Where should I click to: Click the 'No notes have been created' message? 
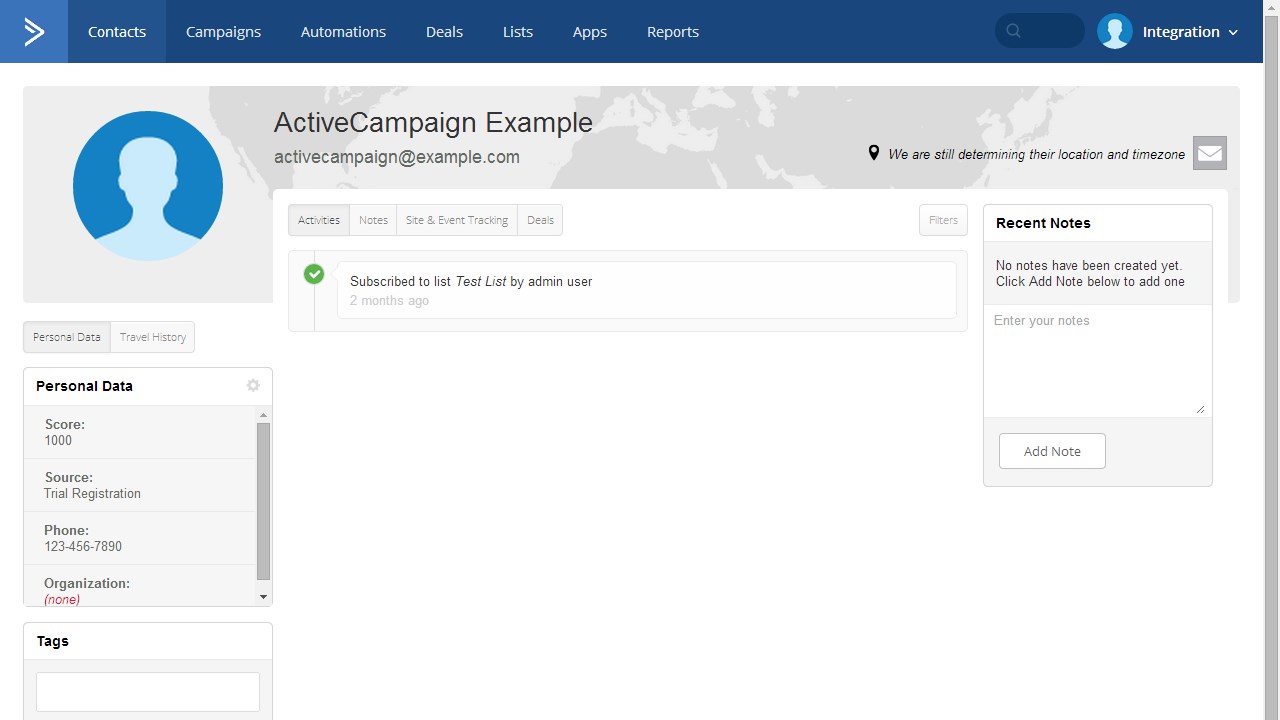(x=1090, y=273)
